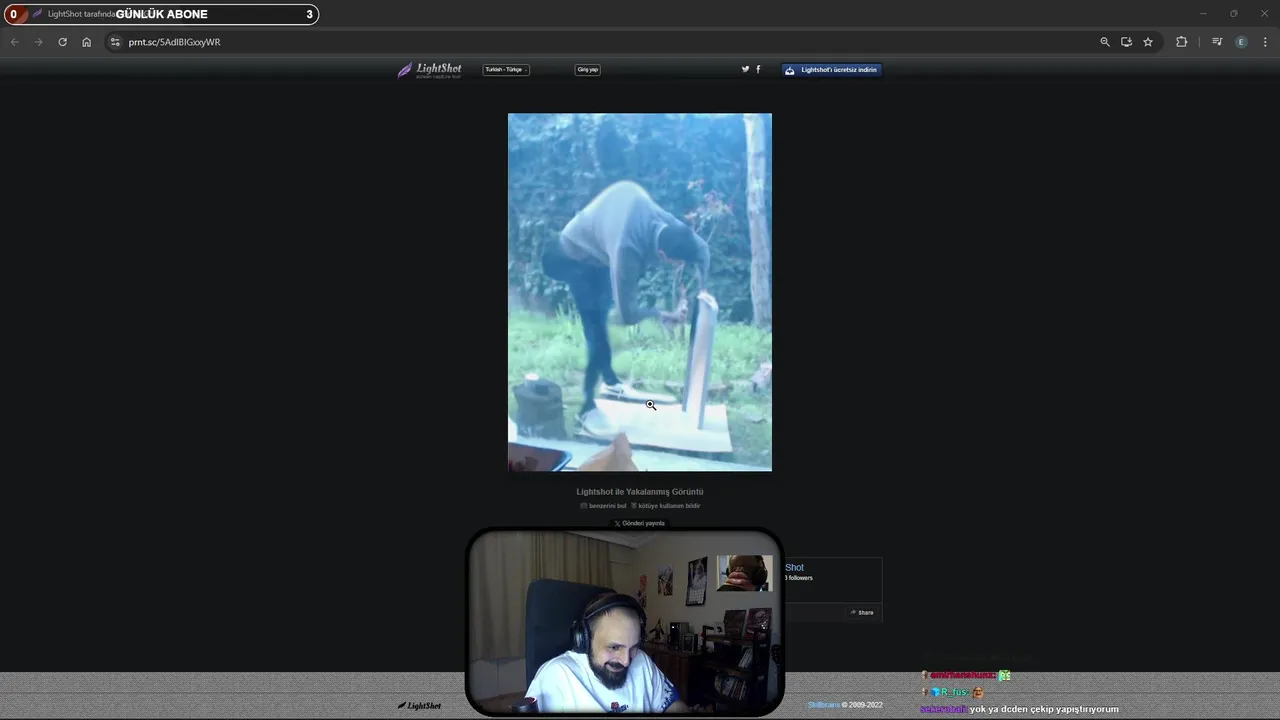Viewport: 1280px width, 720px height.
Task: Click the kötüye kullanım bildir link
Action: pos(666,506)
